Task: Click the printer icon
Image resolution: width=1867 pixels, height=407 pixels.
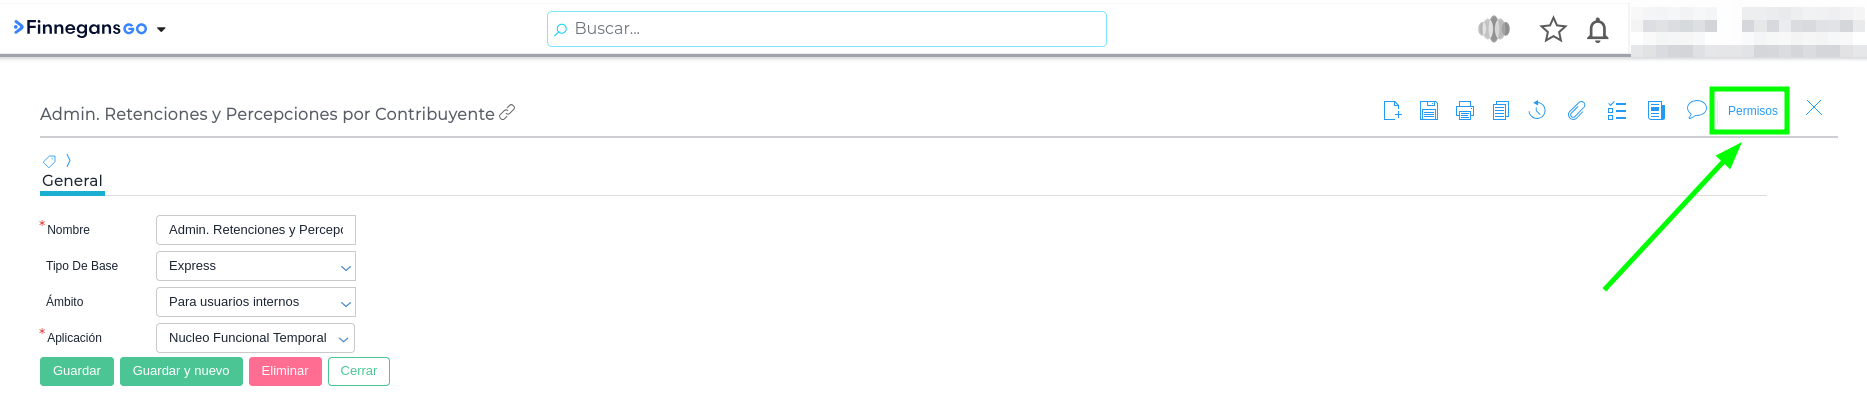Action: 1464,111
